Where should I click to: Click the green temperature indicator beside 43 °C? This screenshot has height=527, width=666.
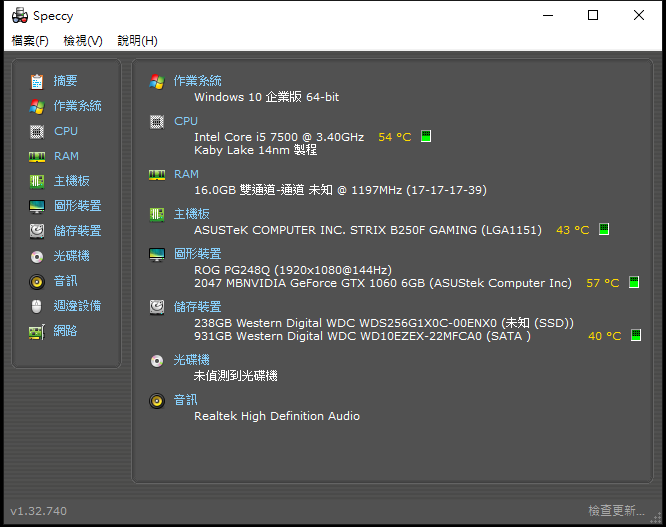(604, 229)
